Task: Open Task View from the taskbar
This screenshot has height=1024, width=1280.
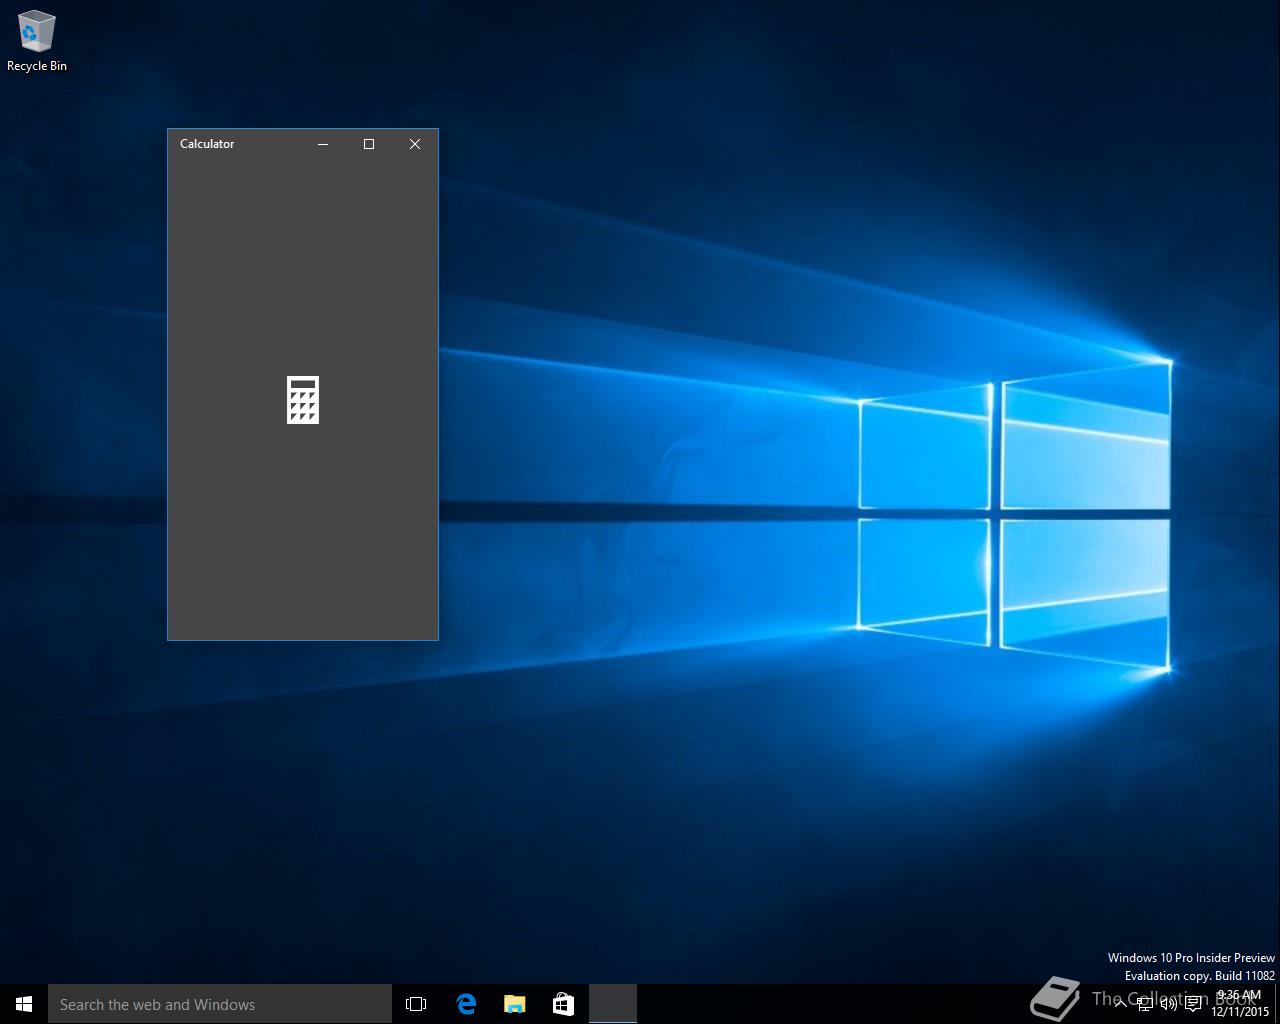Action: click(x=416, y=1004)
